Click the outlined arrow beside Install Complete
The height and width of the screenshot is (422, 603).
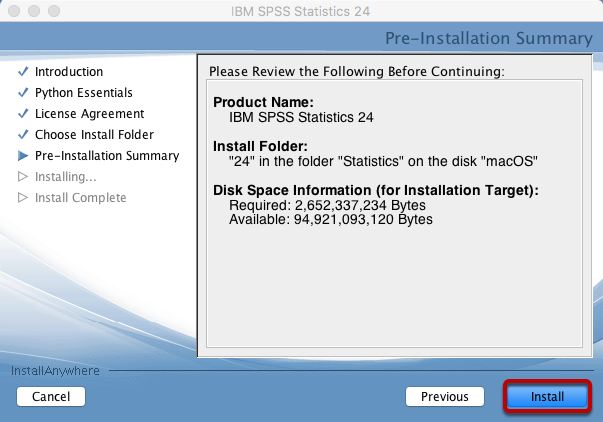click(x=23, y=197)
